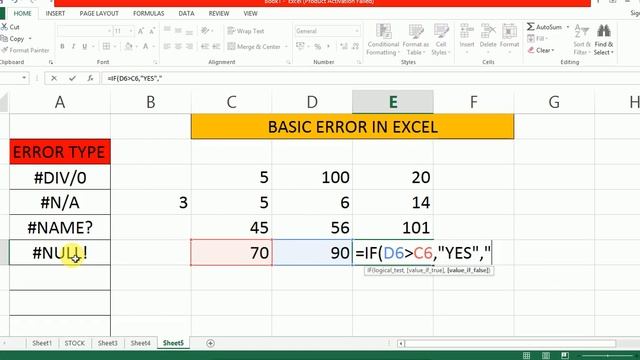The image size is (640, 360).
Task: Click the zoom slider in status bar
Action: coord(608,356)
